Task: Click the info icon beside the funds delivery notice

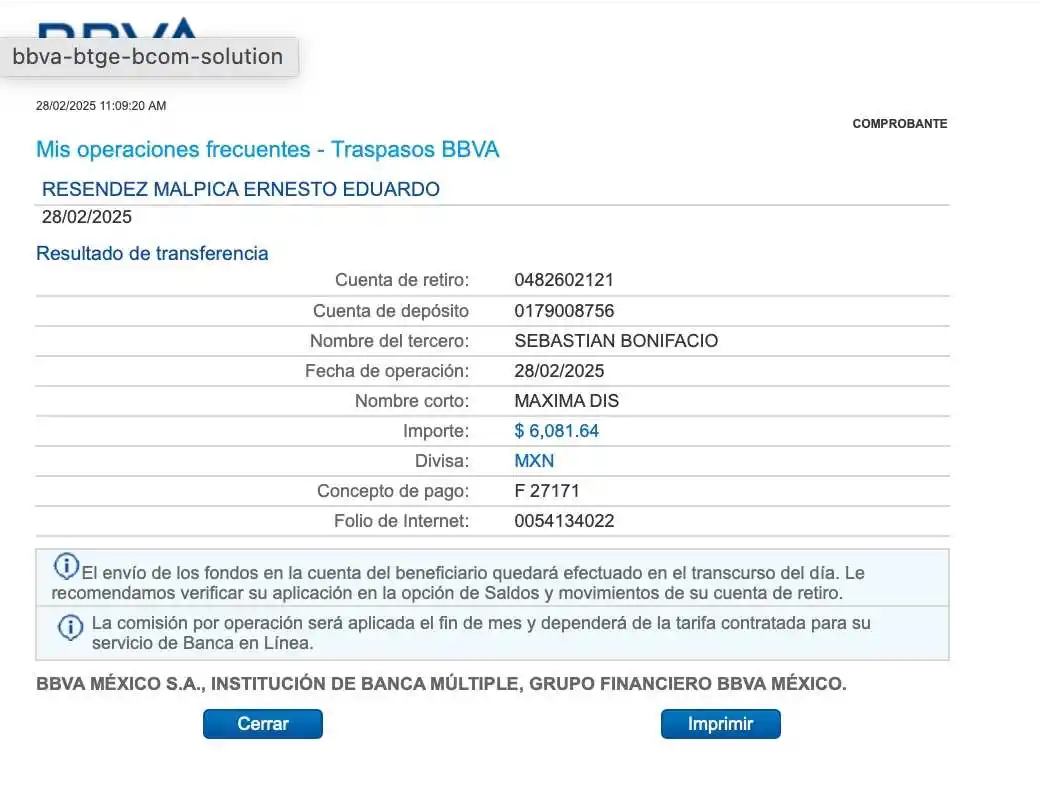Action: (x=66, y=566)
